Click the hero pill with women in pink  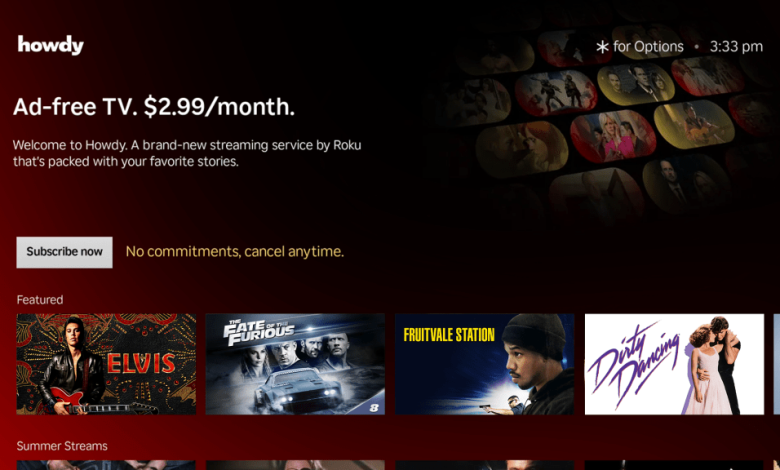[613, 136]
